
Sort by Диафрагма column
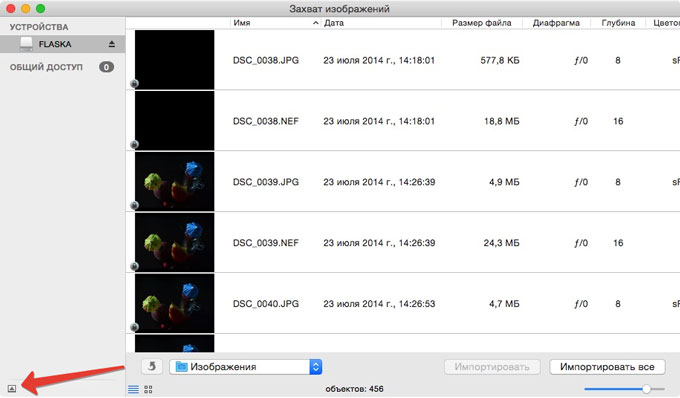coord(556,23)
